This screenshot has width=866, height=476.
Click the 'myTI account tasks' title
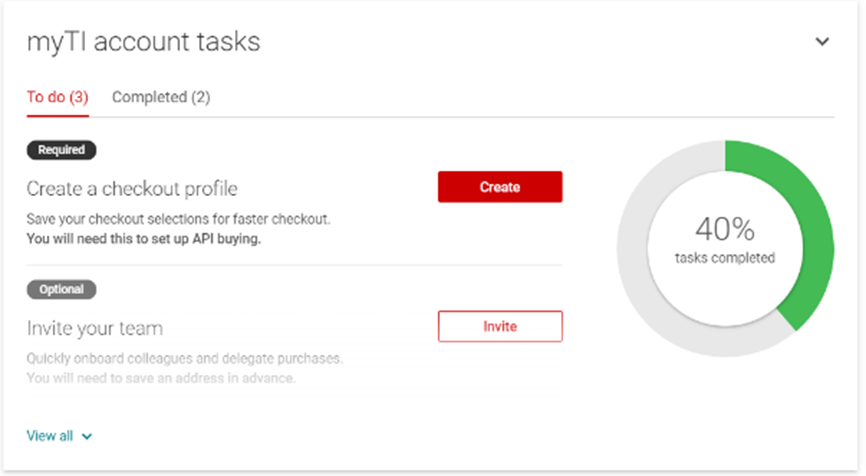tap(144, 42)
